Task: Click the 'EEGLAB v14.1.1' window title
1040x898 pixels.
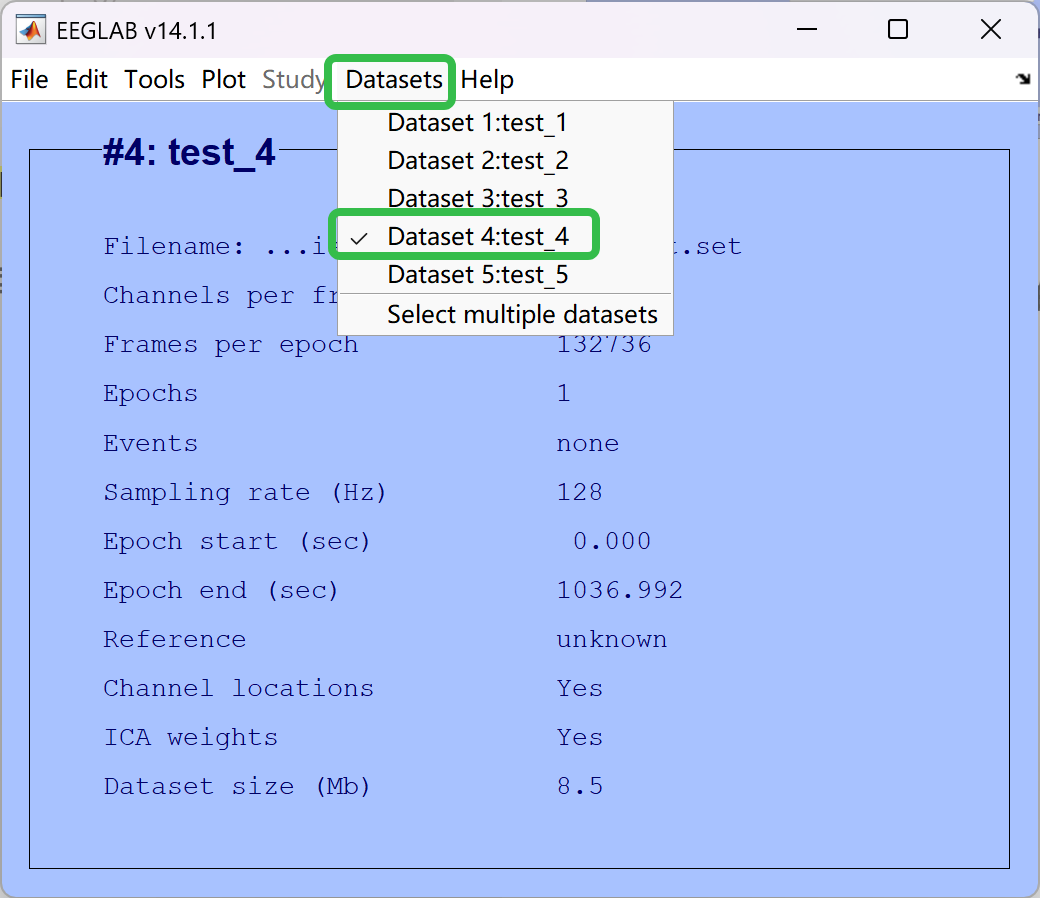Action: coord(137,31)
